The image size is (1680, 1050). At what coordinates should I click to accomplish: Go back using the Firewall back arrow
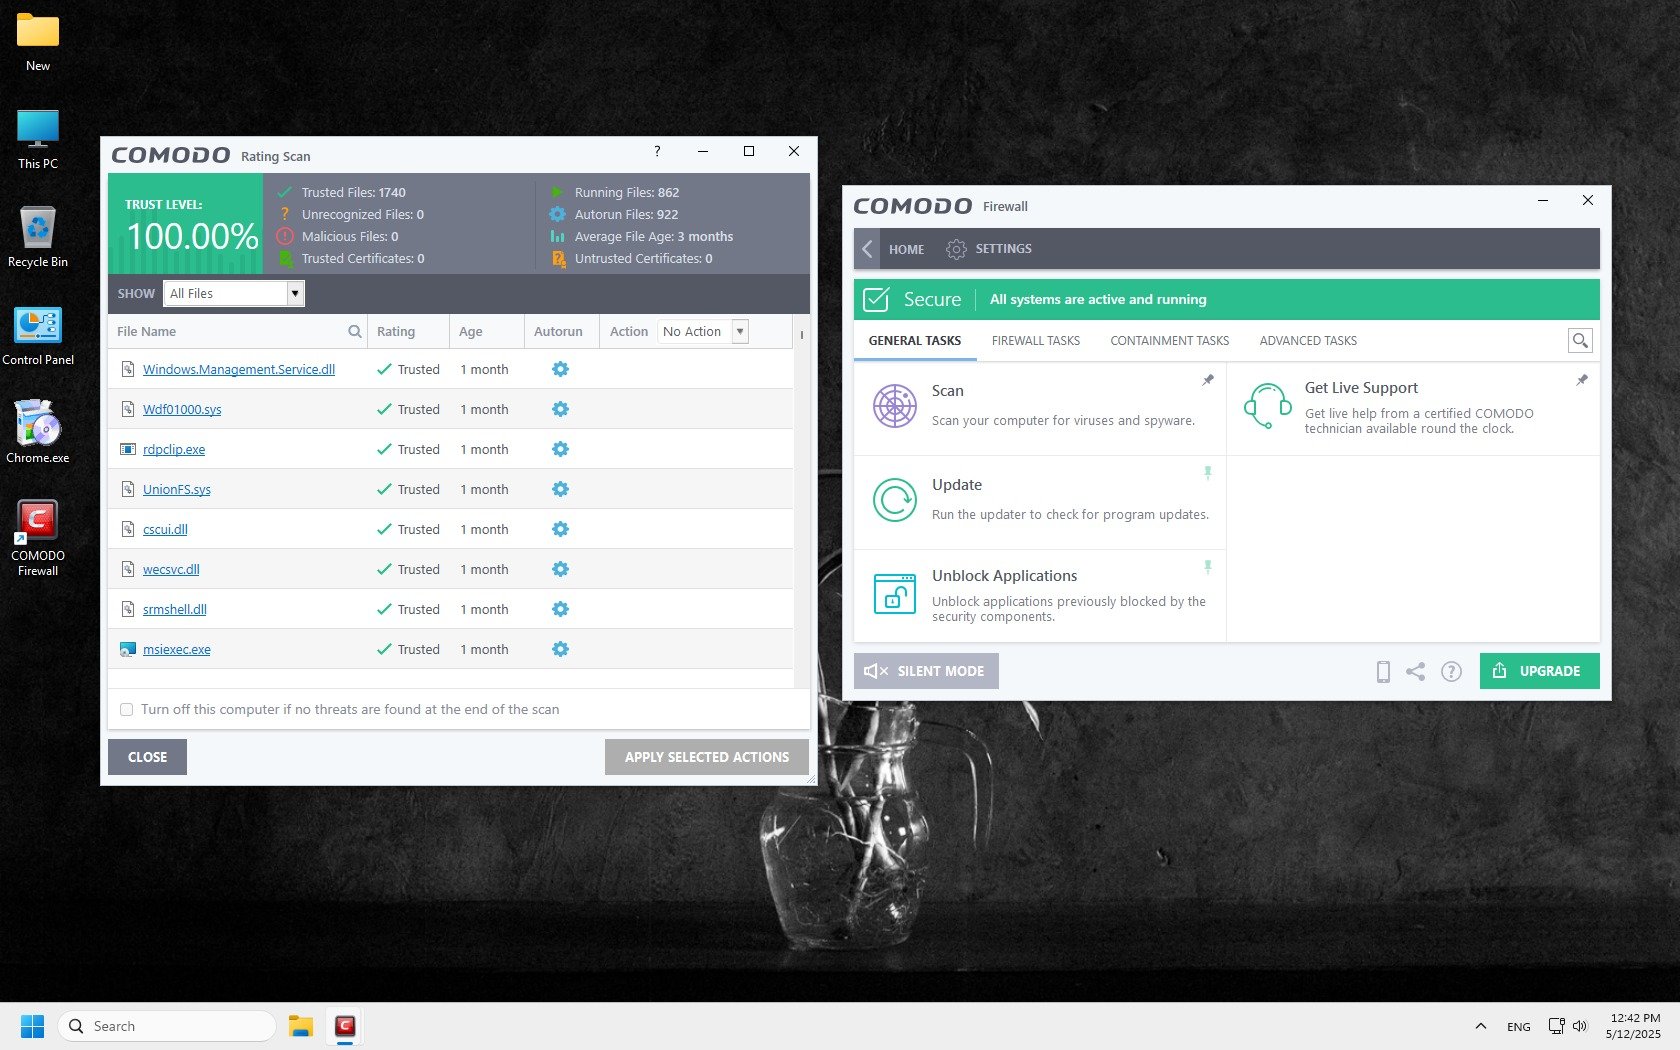867,249
